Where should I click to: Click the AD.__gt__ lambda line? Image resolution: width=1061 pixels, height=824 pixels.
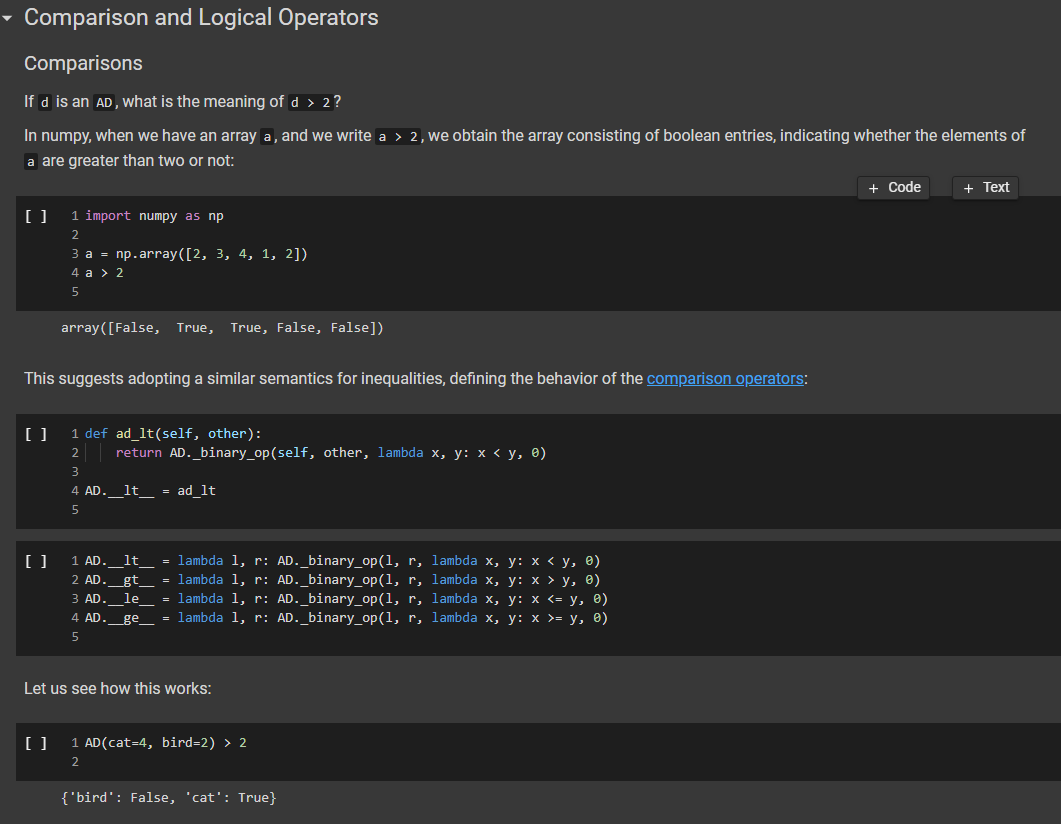[x=342, y=580]
